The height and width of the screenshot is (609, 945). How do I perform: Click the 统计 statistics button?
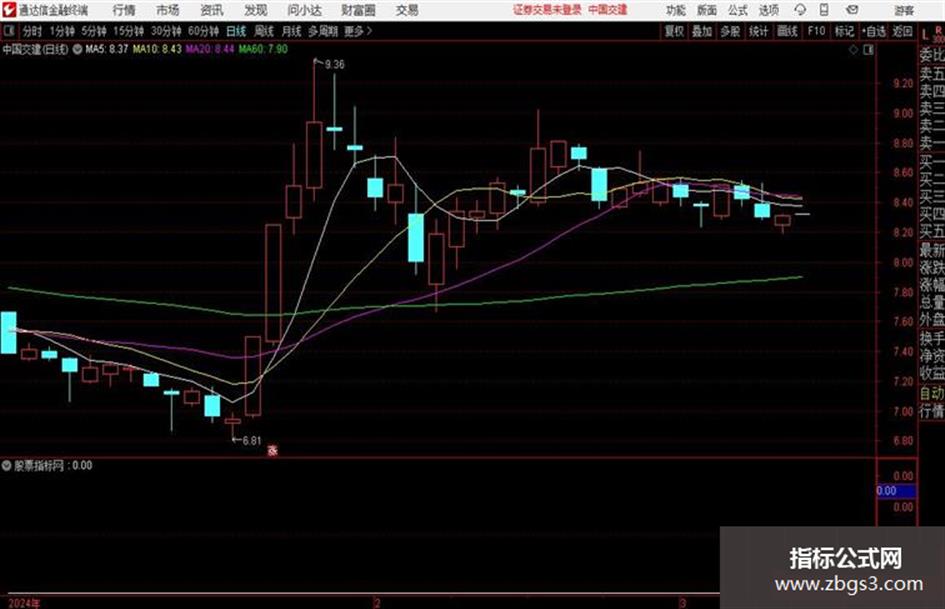(759, 31)
